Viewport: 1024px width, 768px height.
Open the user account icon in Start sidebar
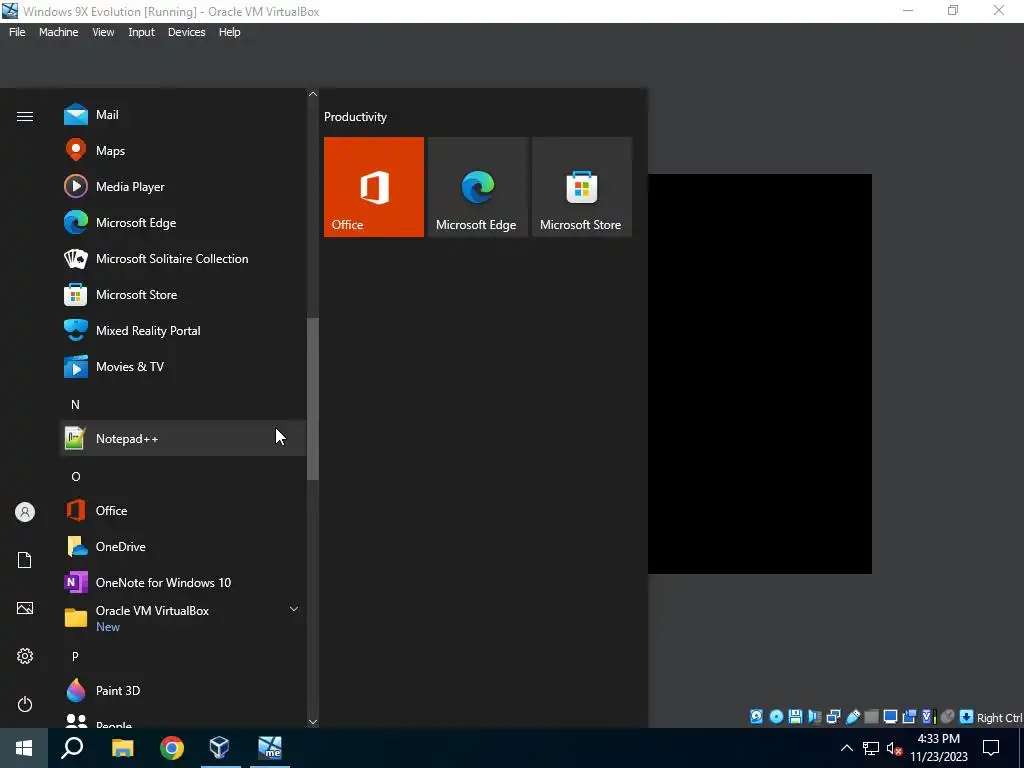tap(25, 512)
